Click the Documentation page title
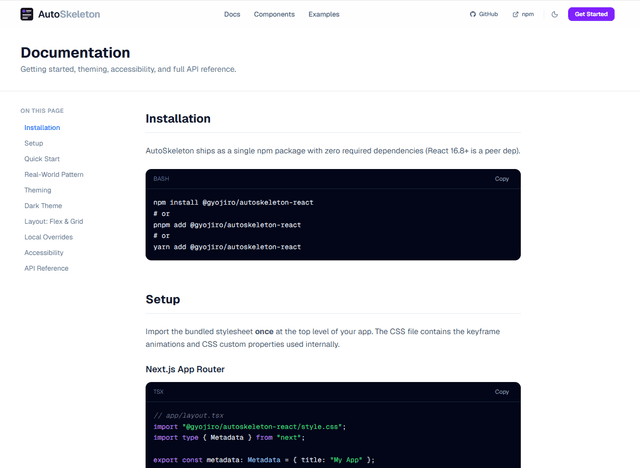The image size is (640, 468). pos(76,53)
